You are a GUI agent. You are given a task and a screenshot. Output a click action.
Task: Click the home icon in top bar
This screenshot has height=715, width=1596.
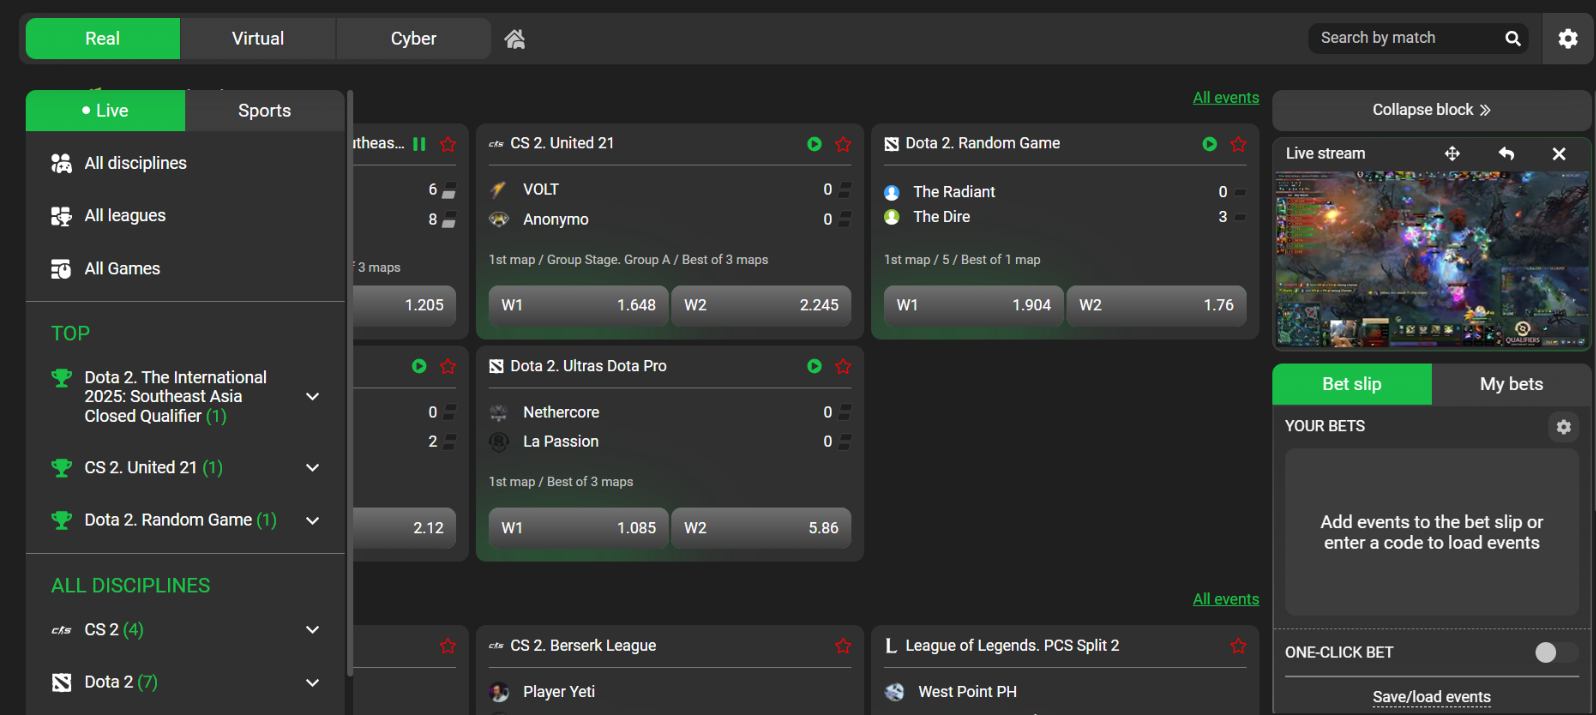pos(515,39)
